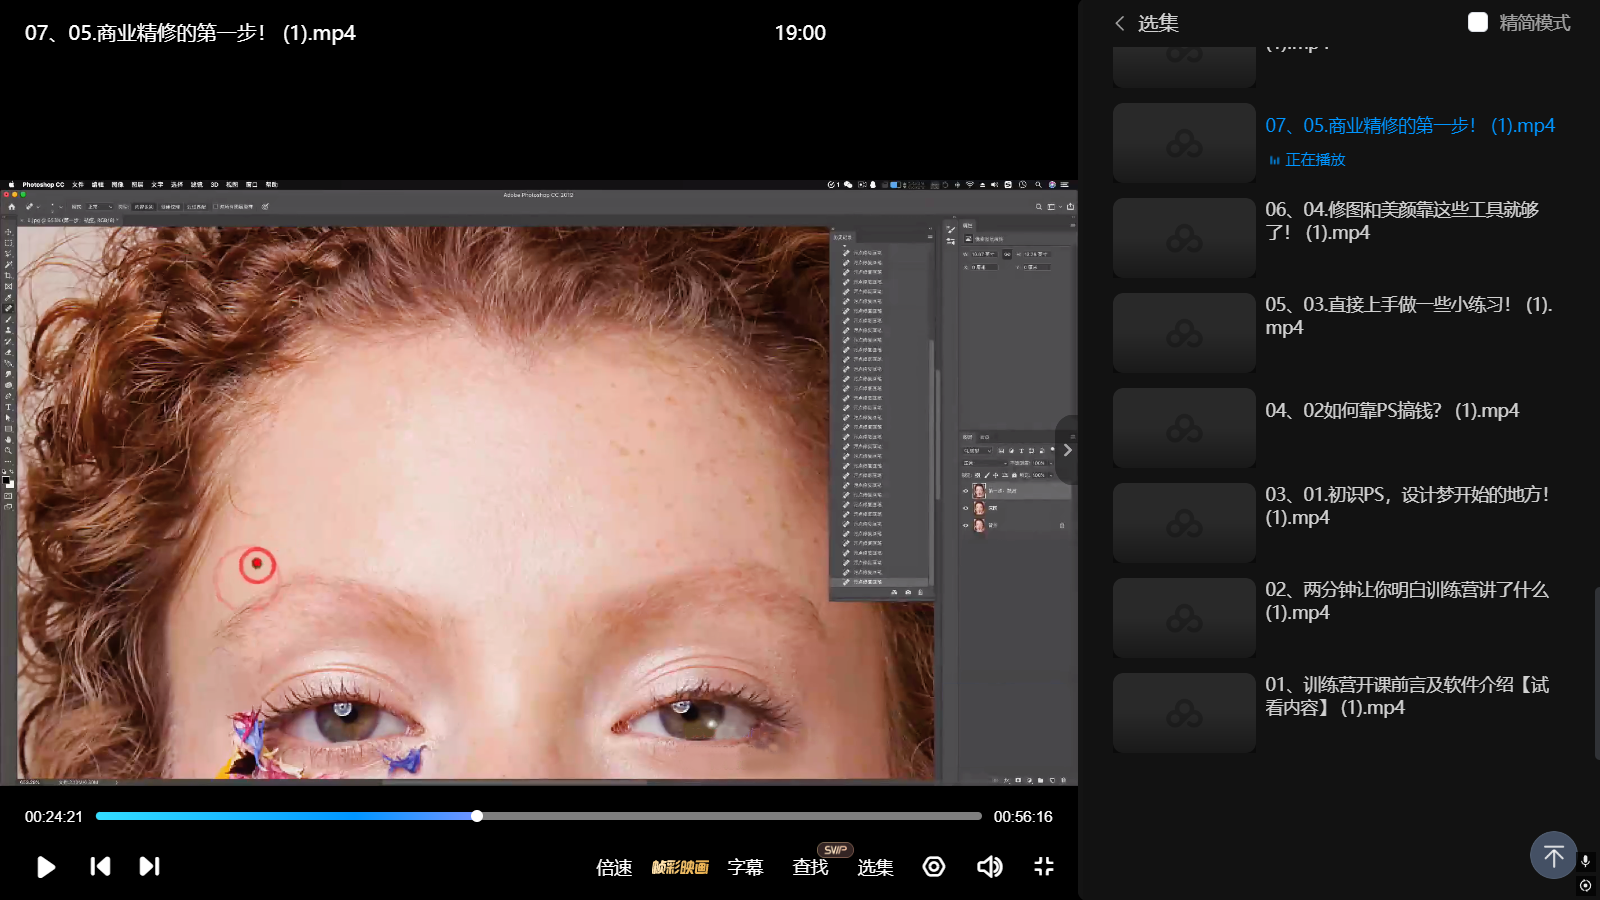Viewport: 1600px width, 900px height.
Task: Open the 字幕 subtitle options
Action: (x=745, y=868)
